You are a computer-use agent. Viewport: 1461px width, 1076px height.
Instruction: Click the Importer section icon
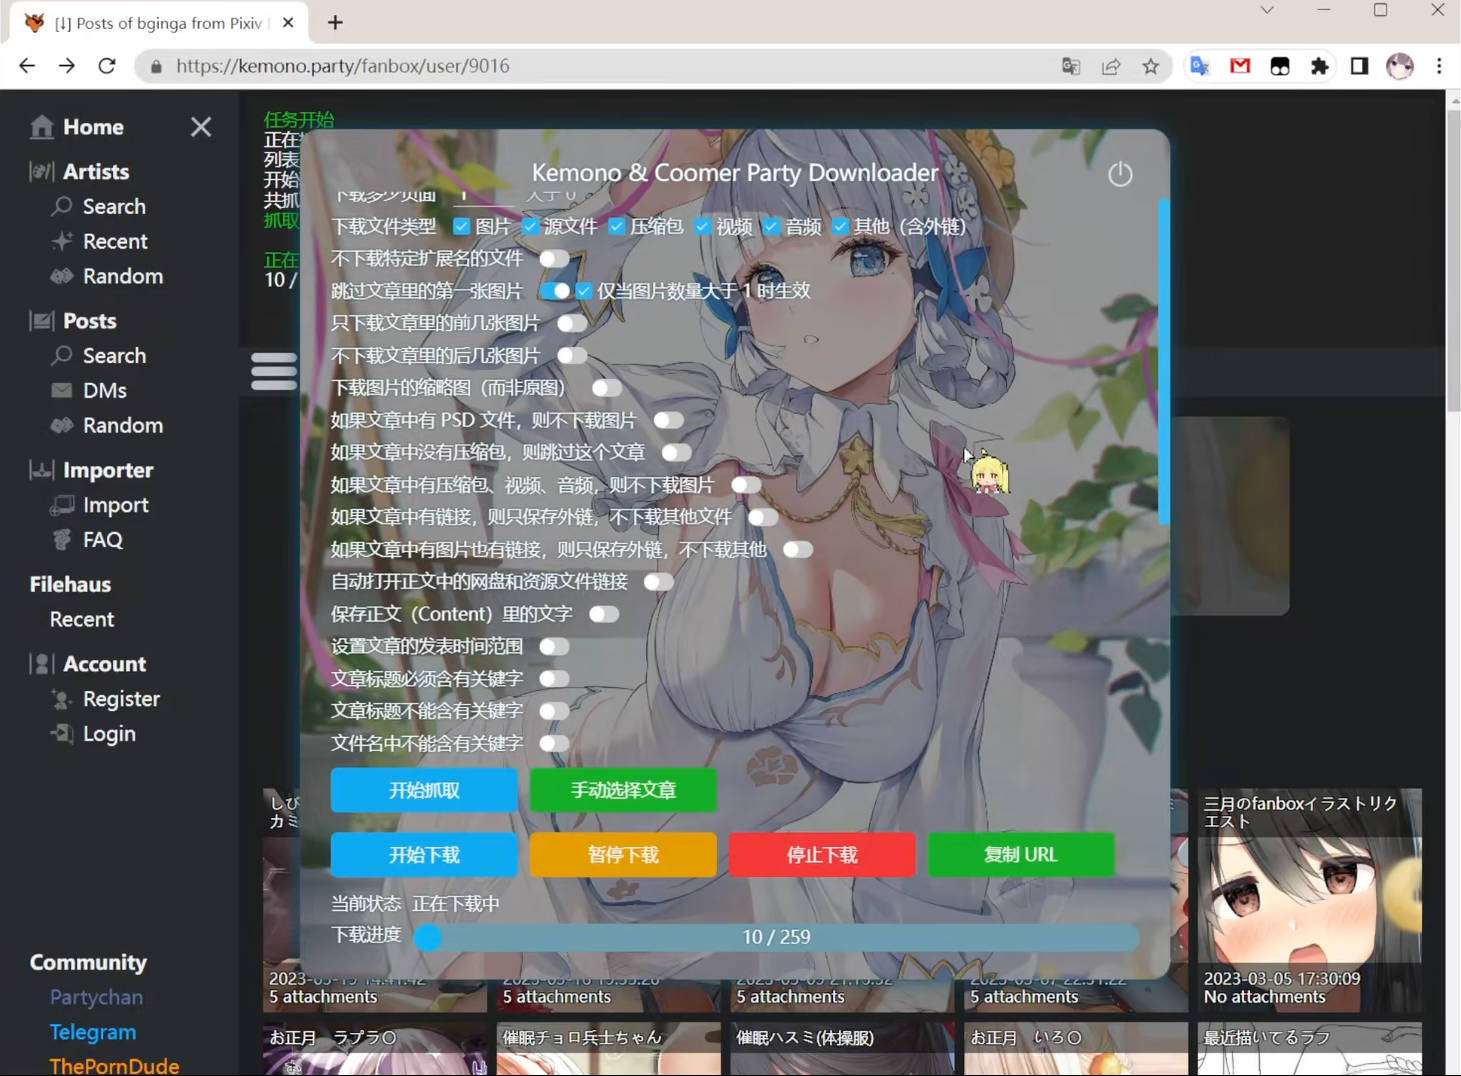click(x=42, y=470)
